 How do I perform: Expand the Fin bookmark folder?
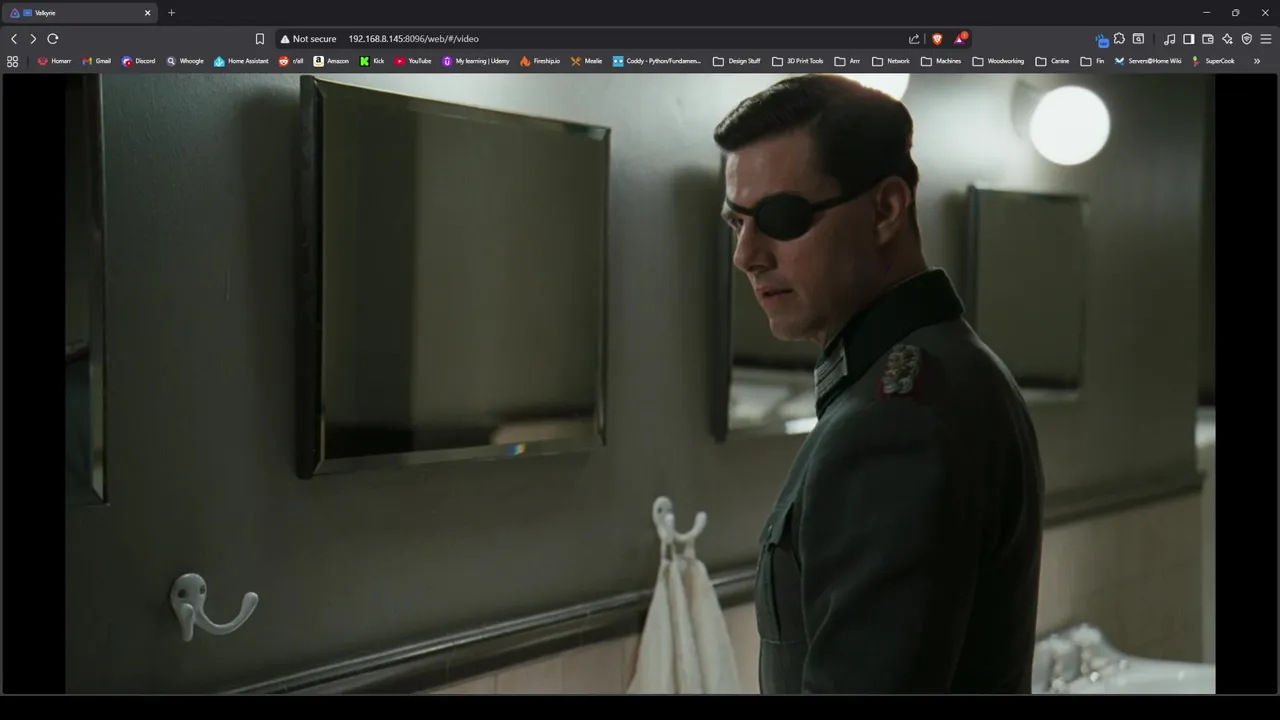click(x=1092, y=61)
